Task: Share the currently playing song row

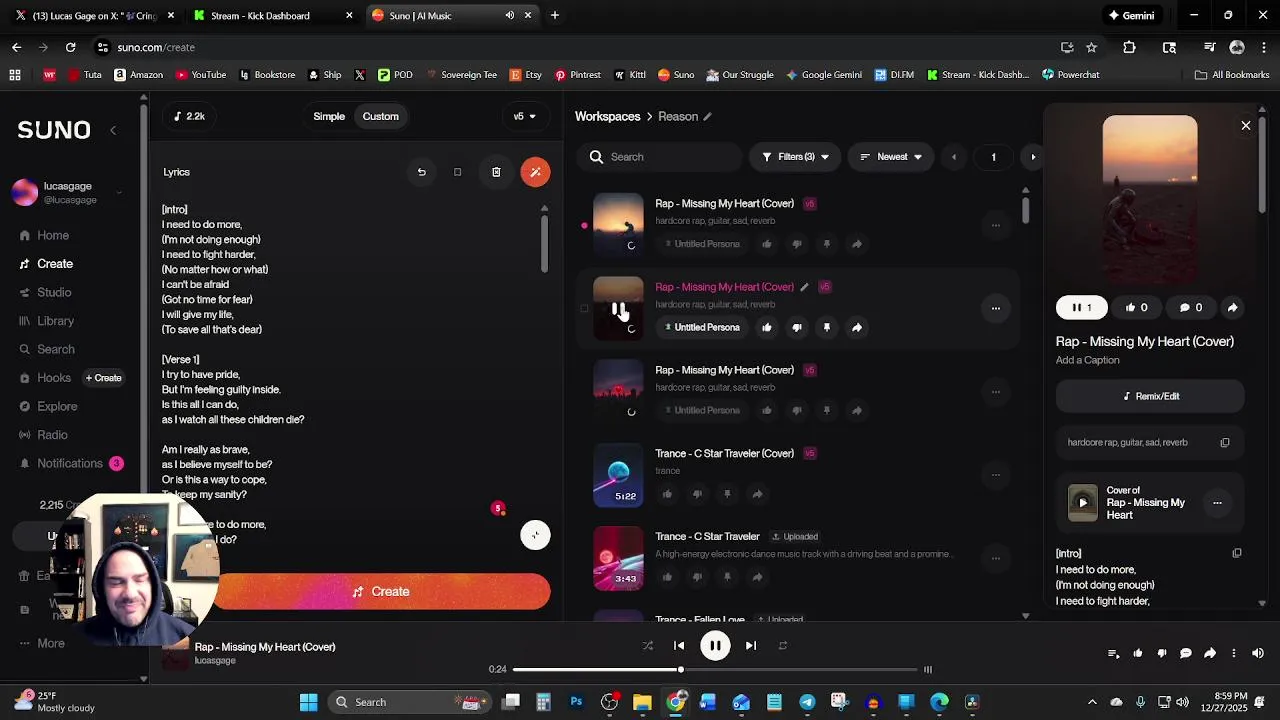Action: pos(857,327)
